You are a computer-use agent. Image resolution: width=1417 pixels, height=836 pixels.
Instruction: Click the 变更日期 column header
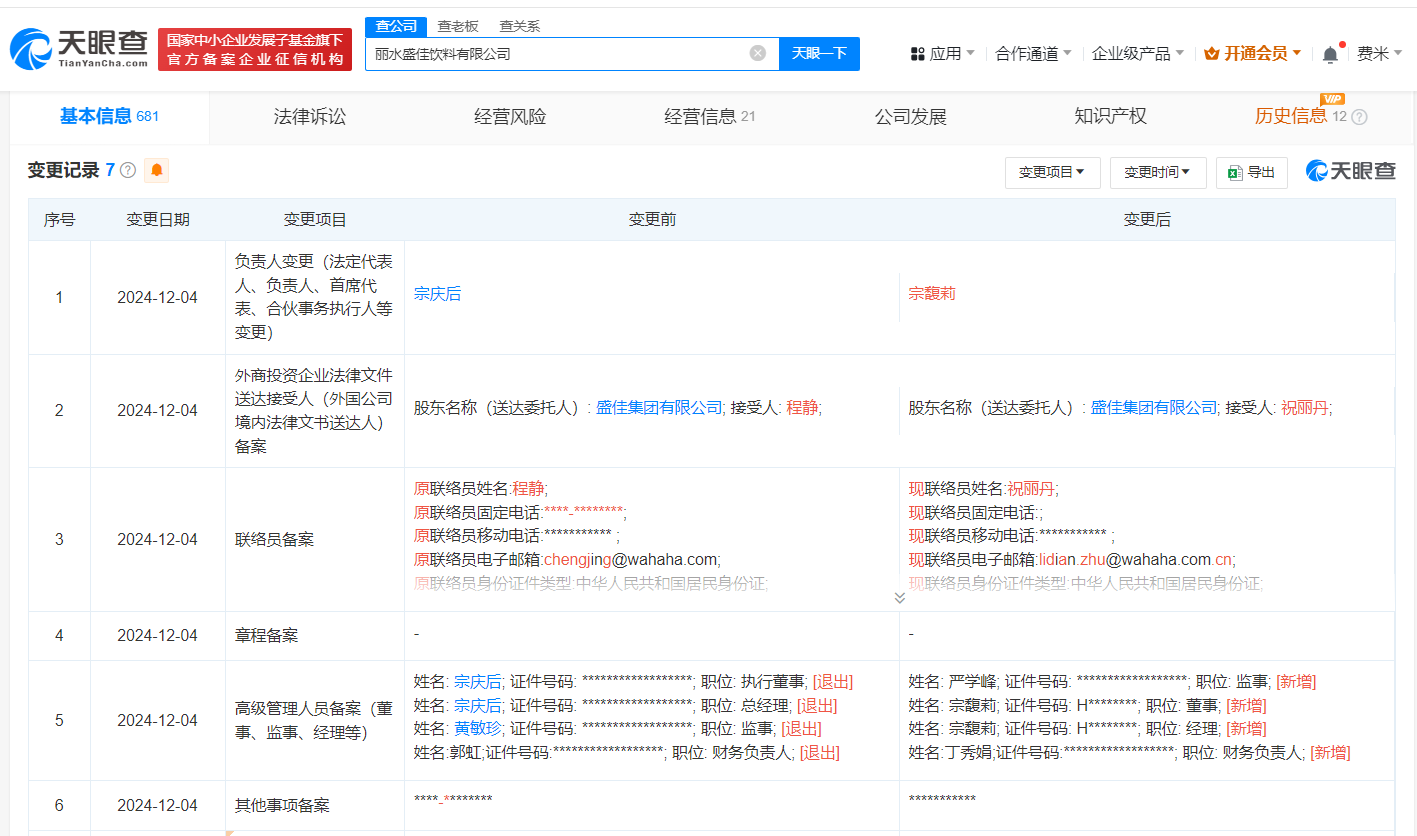click(158, 220)
